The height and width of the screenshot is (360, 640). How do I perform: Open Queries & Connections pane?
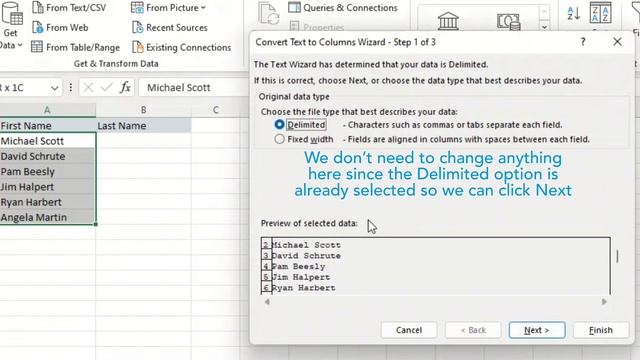[x=343, y=8]
